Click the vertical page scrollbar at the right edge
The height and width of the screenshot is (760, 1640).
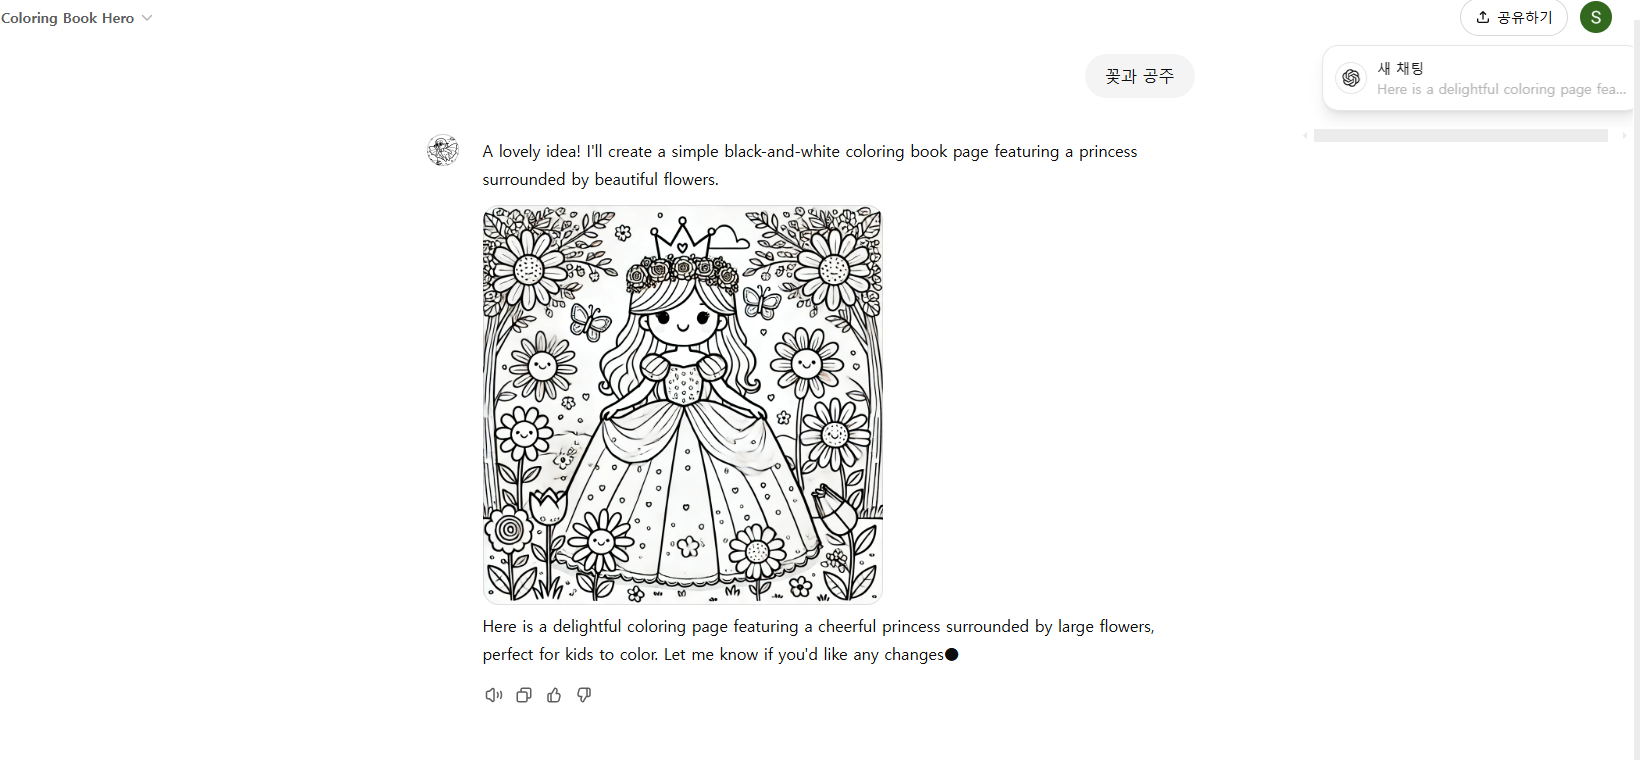(1636, 390)
